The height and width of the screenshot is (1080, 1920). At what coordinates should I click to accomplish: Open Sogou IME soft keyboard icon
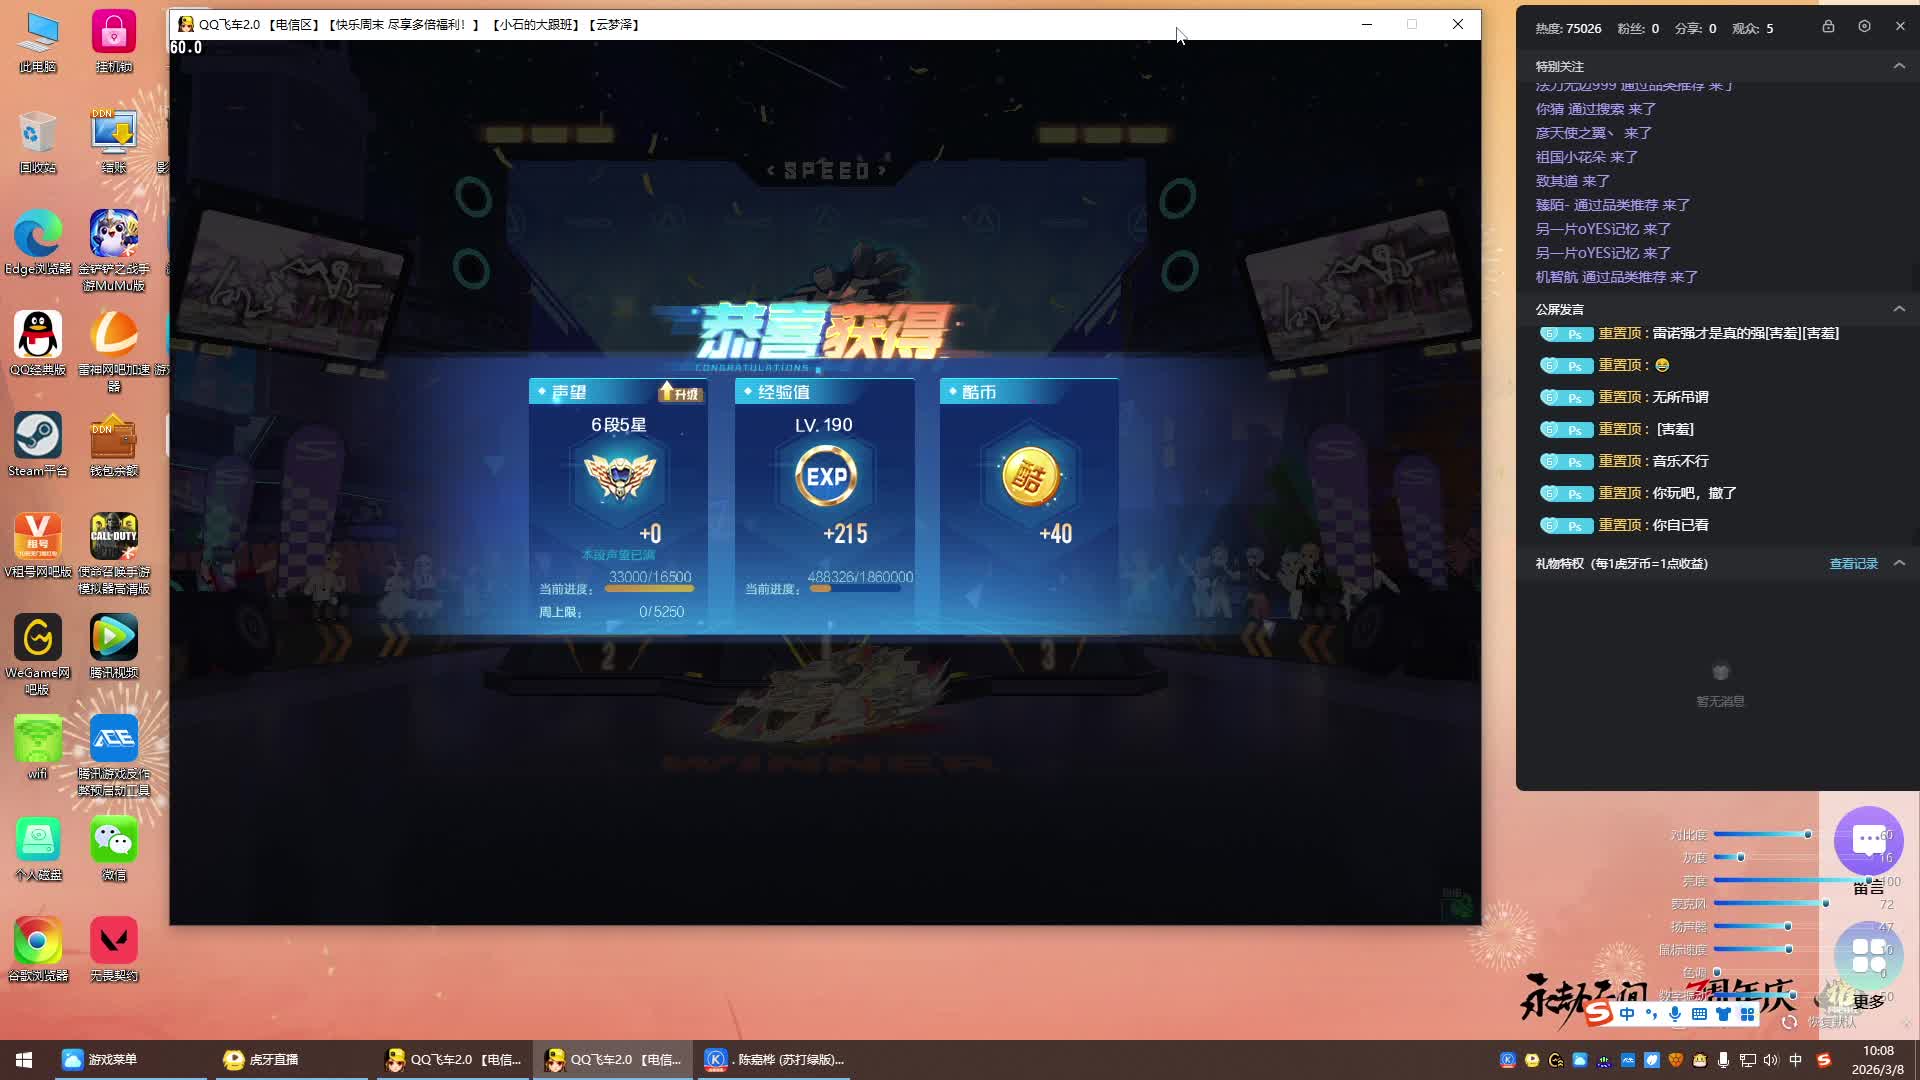point(1699,1014)
